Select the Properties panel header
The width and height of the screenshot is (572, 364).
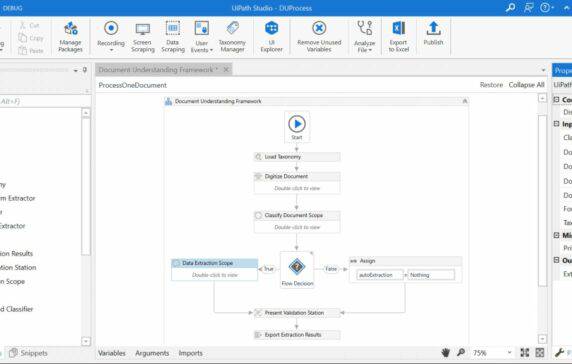(x=563, y=70)
